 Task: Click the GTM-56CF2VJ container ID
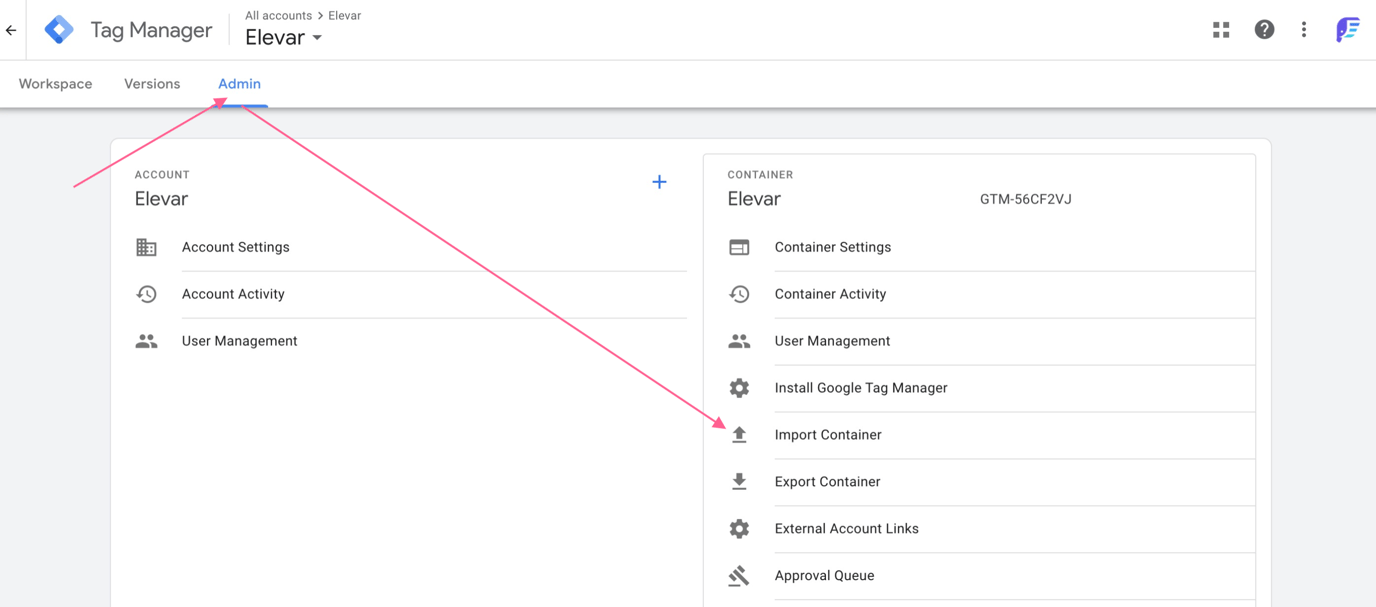click(x=1025, y=199)
